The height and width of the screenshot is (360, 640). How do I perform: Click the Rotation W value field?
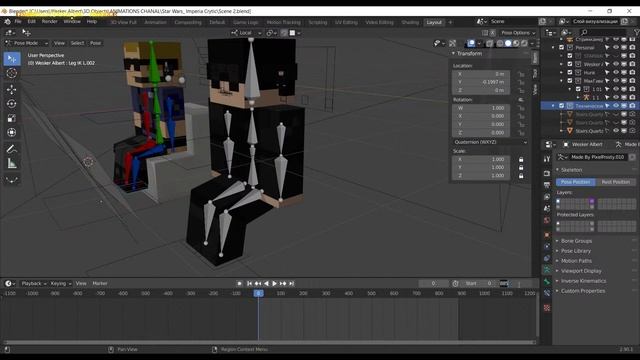coord(481,108)
